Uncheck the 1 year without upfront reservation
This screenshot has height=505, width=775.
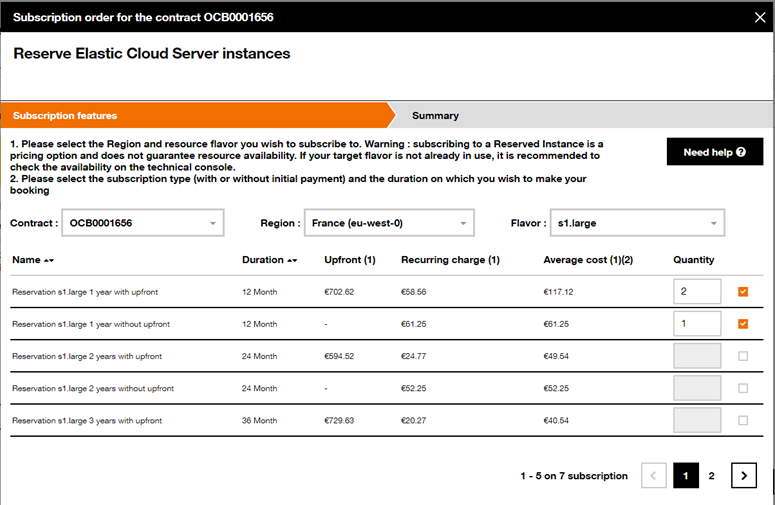[x=743, y=324]
